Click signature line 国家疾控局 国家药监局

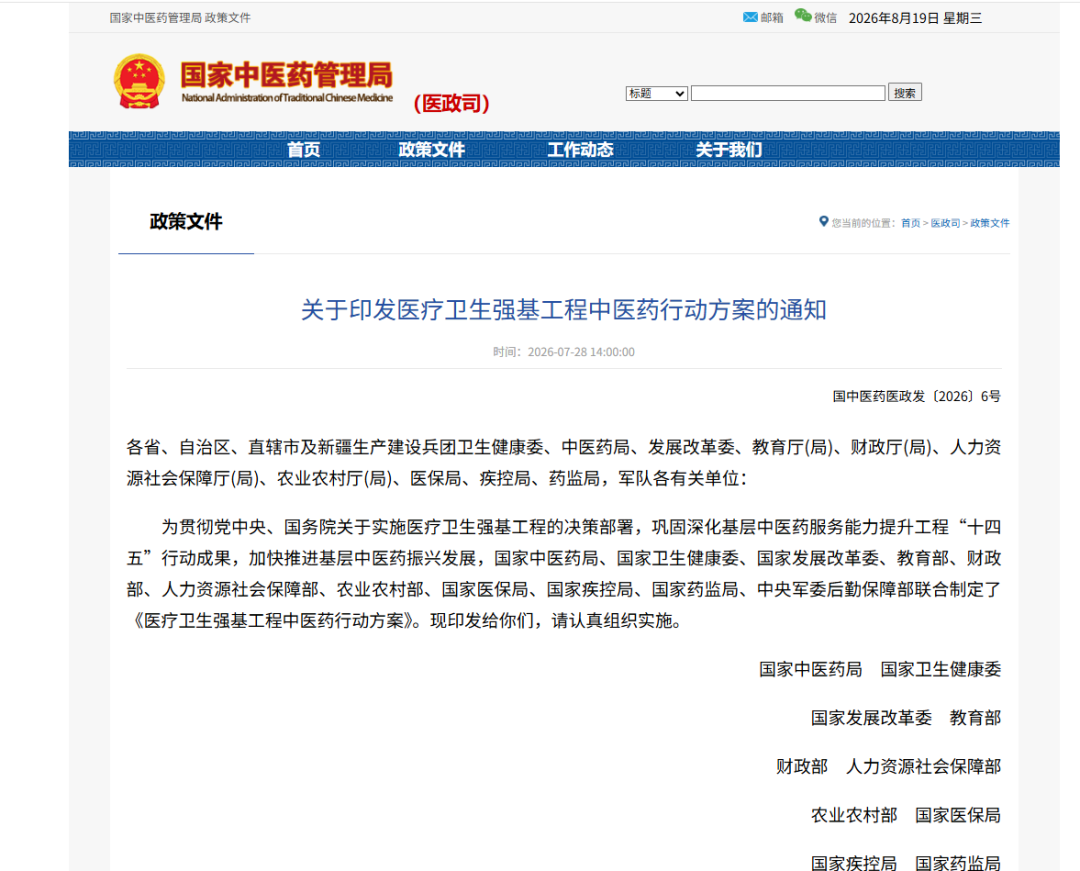[x=906, y=863]
